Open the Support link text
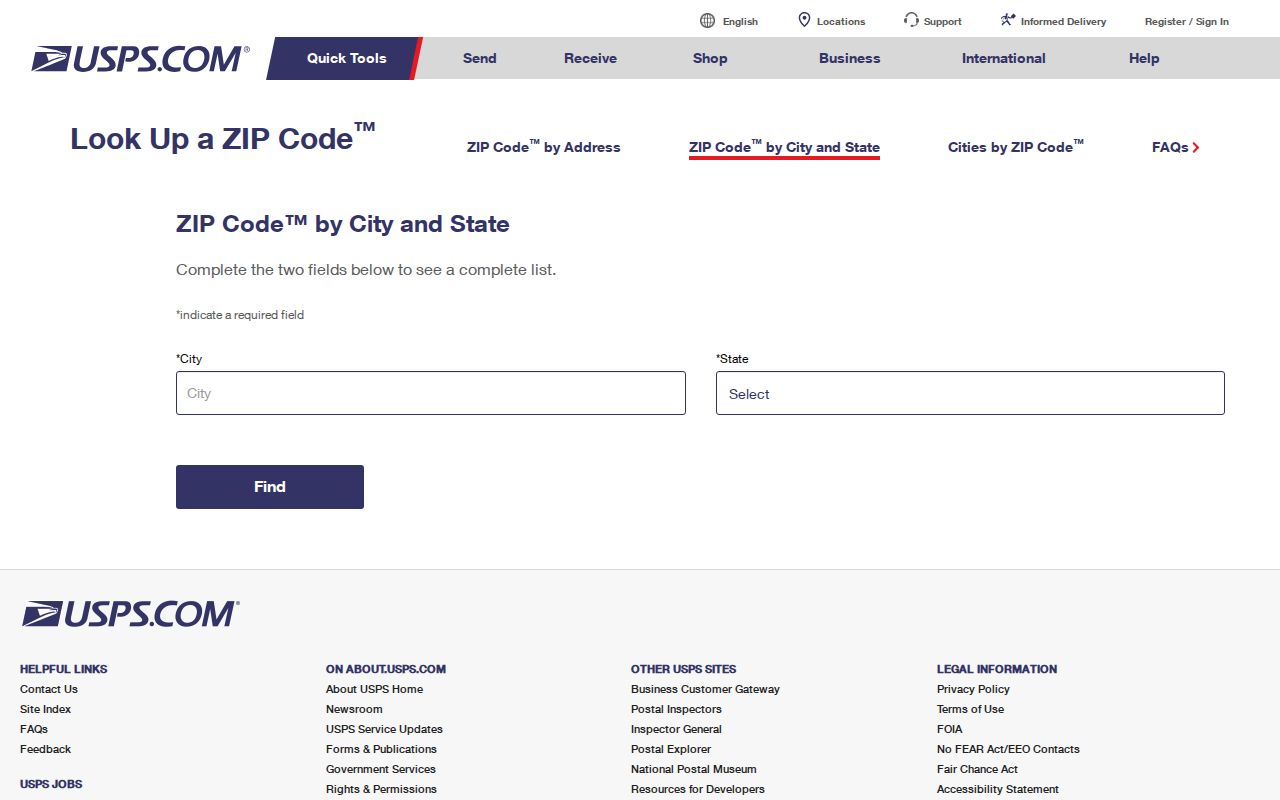1280x800 pixels. click(x=943, y=21)
